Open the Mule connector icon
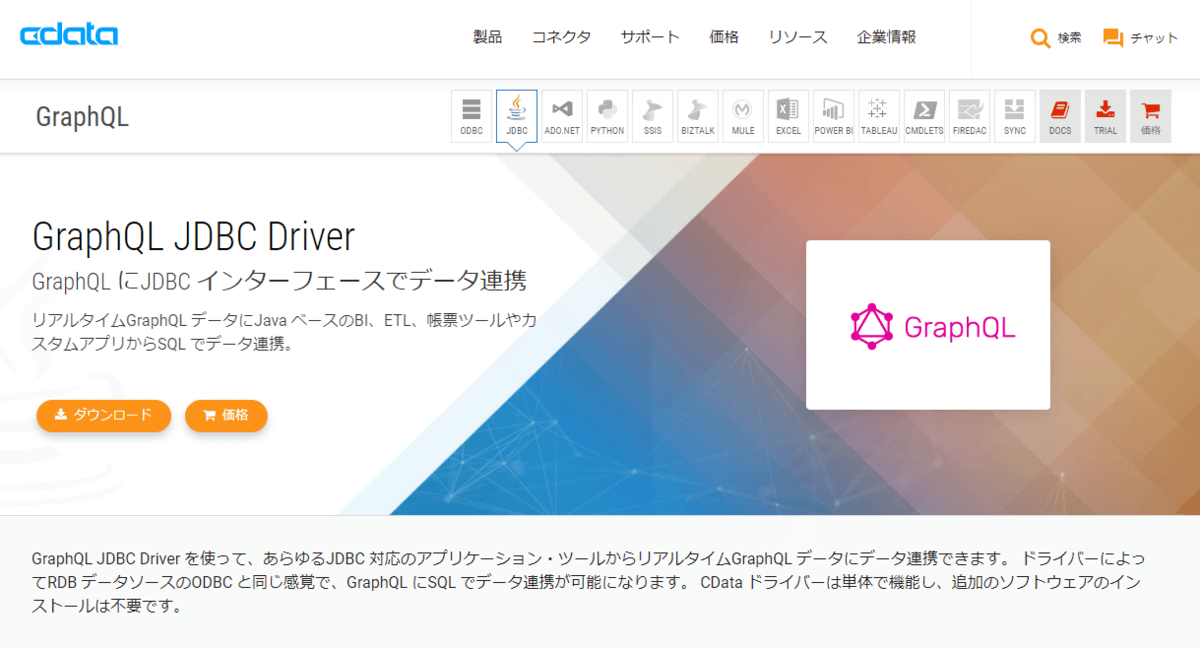Viewport: 1200px width, 648px height. (743, 116)
